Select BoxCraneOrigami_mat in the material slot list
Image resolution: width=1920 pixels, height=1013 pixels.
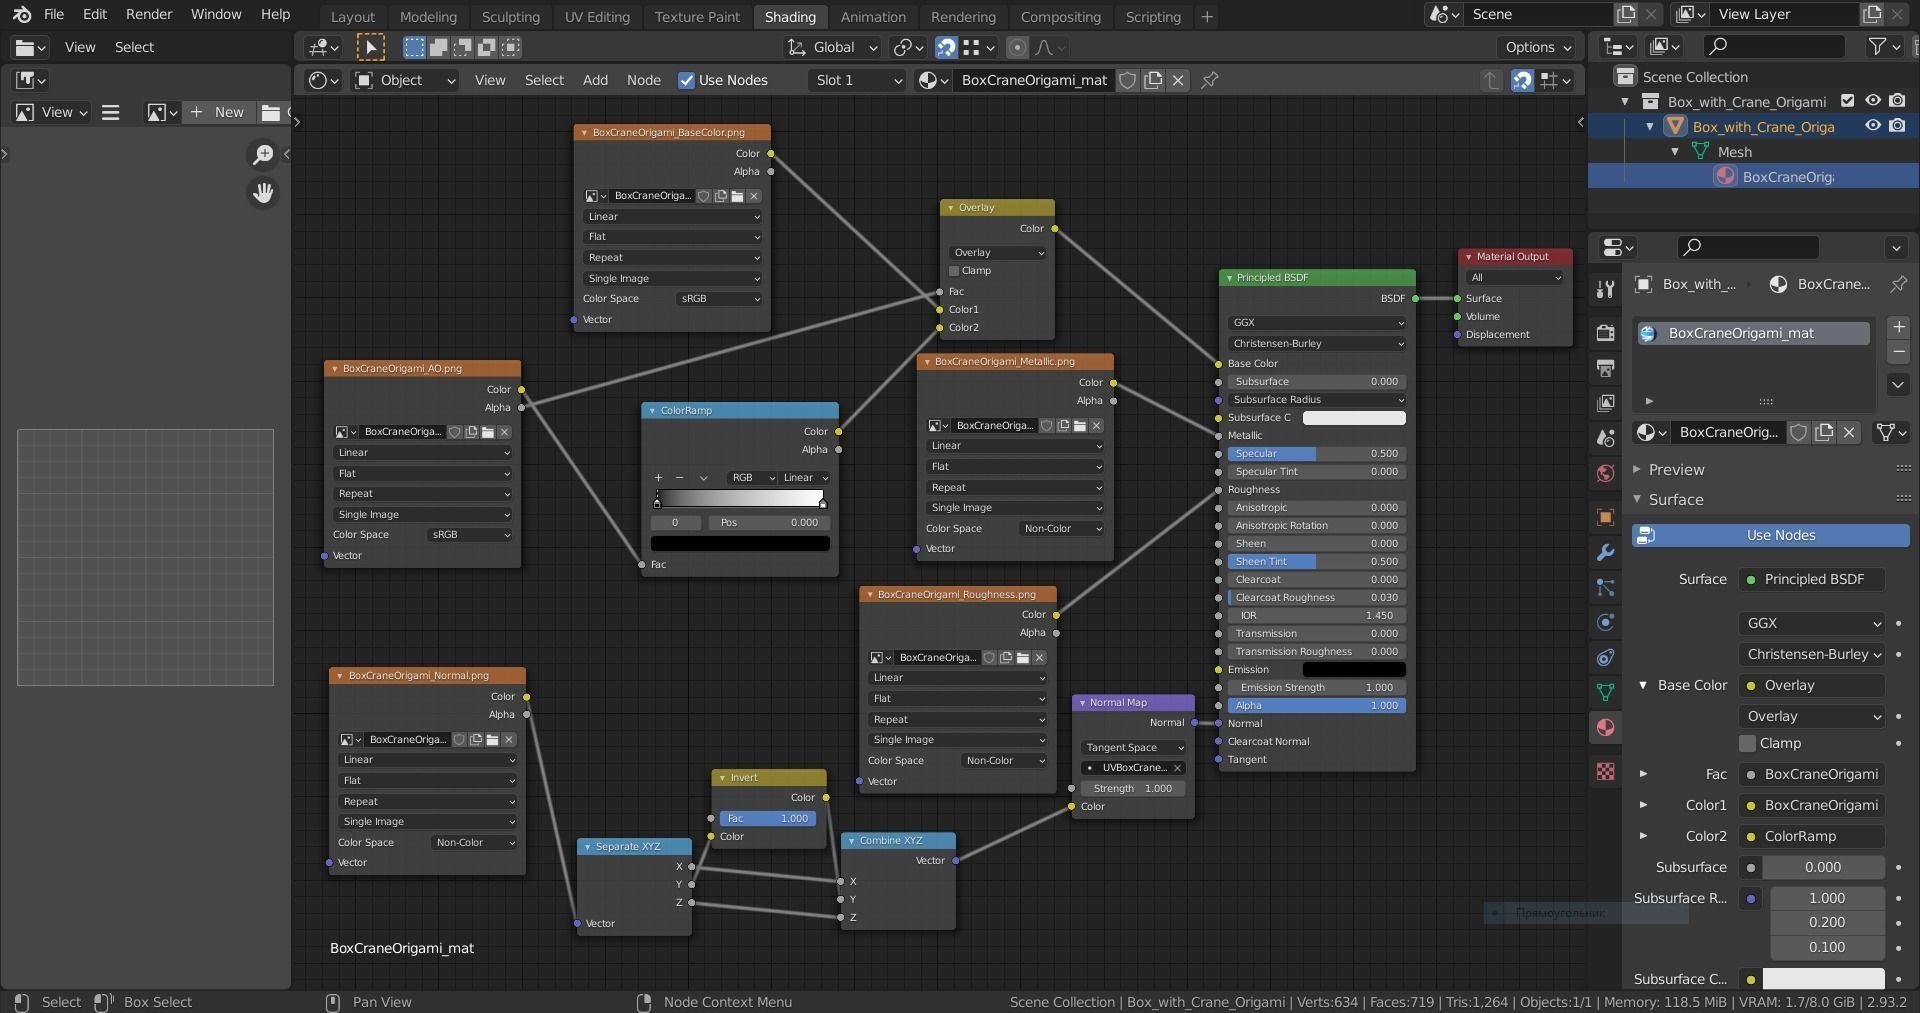(x=1753, y=333)
